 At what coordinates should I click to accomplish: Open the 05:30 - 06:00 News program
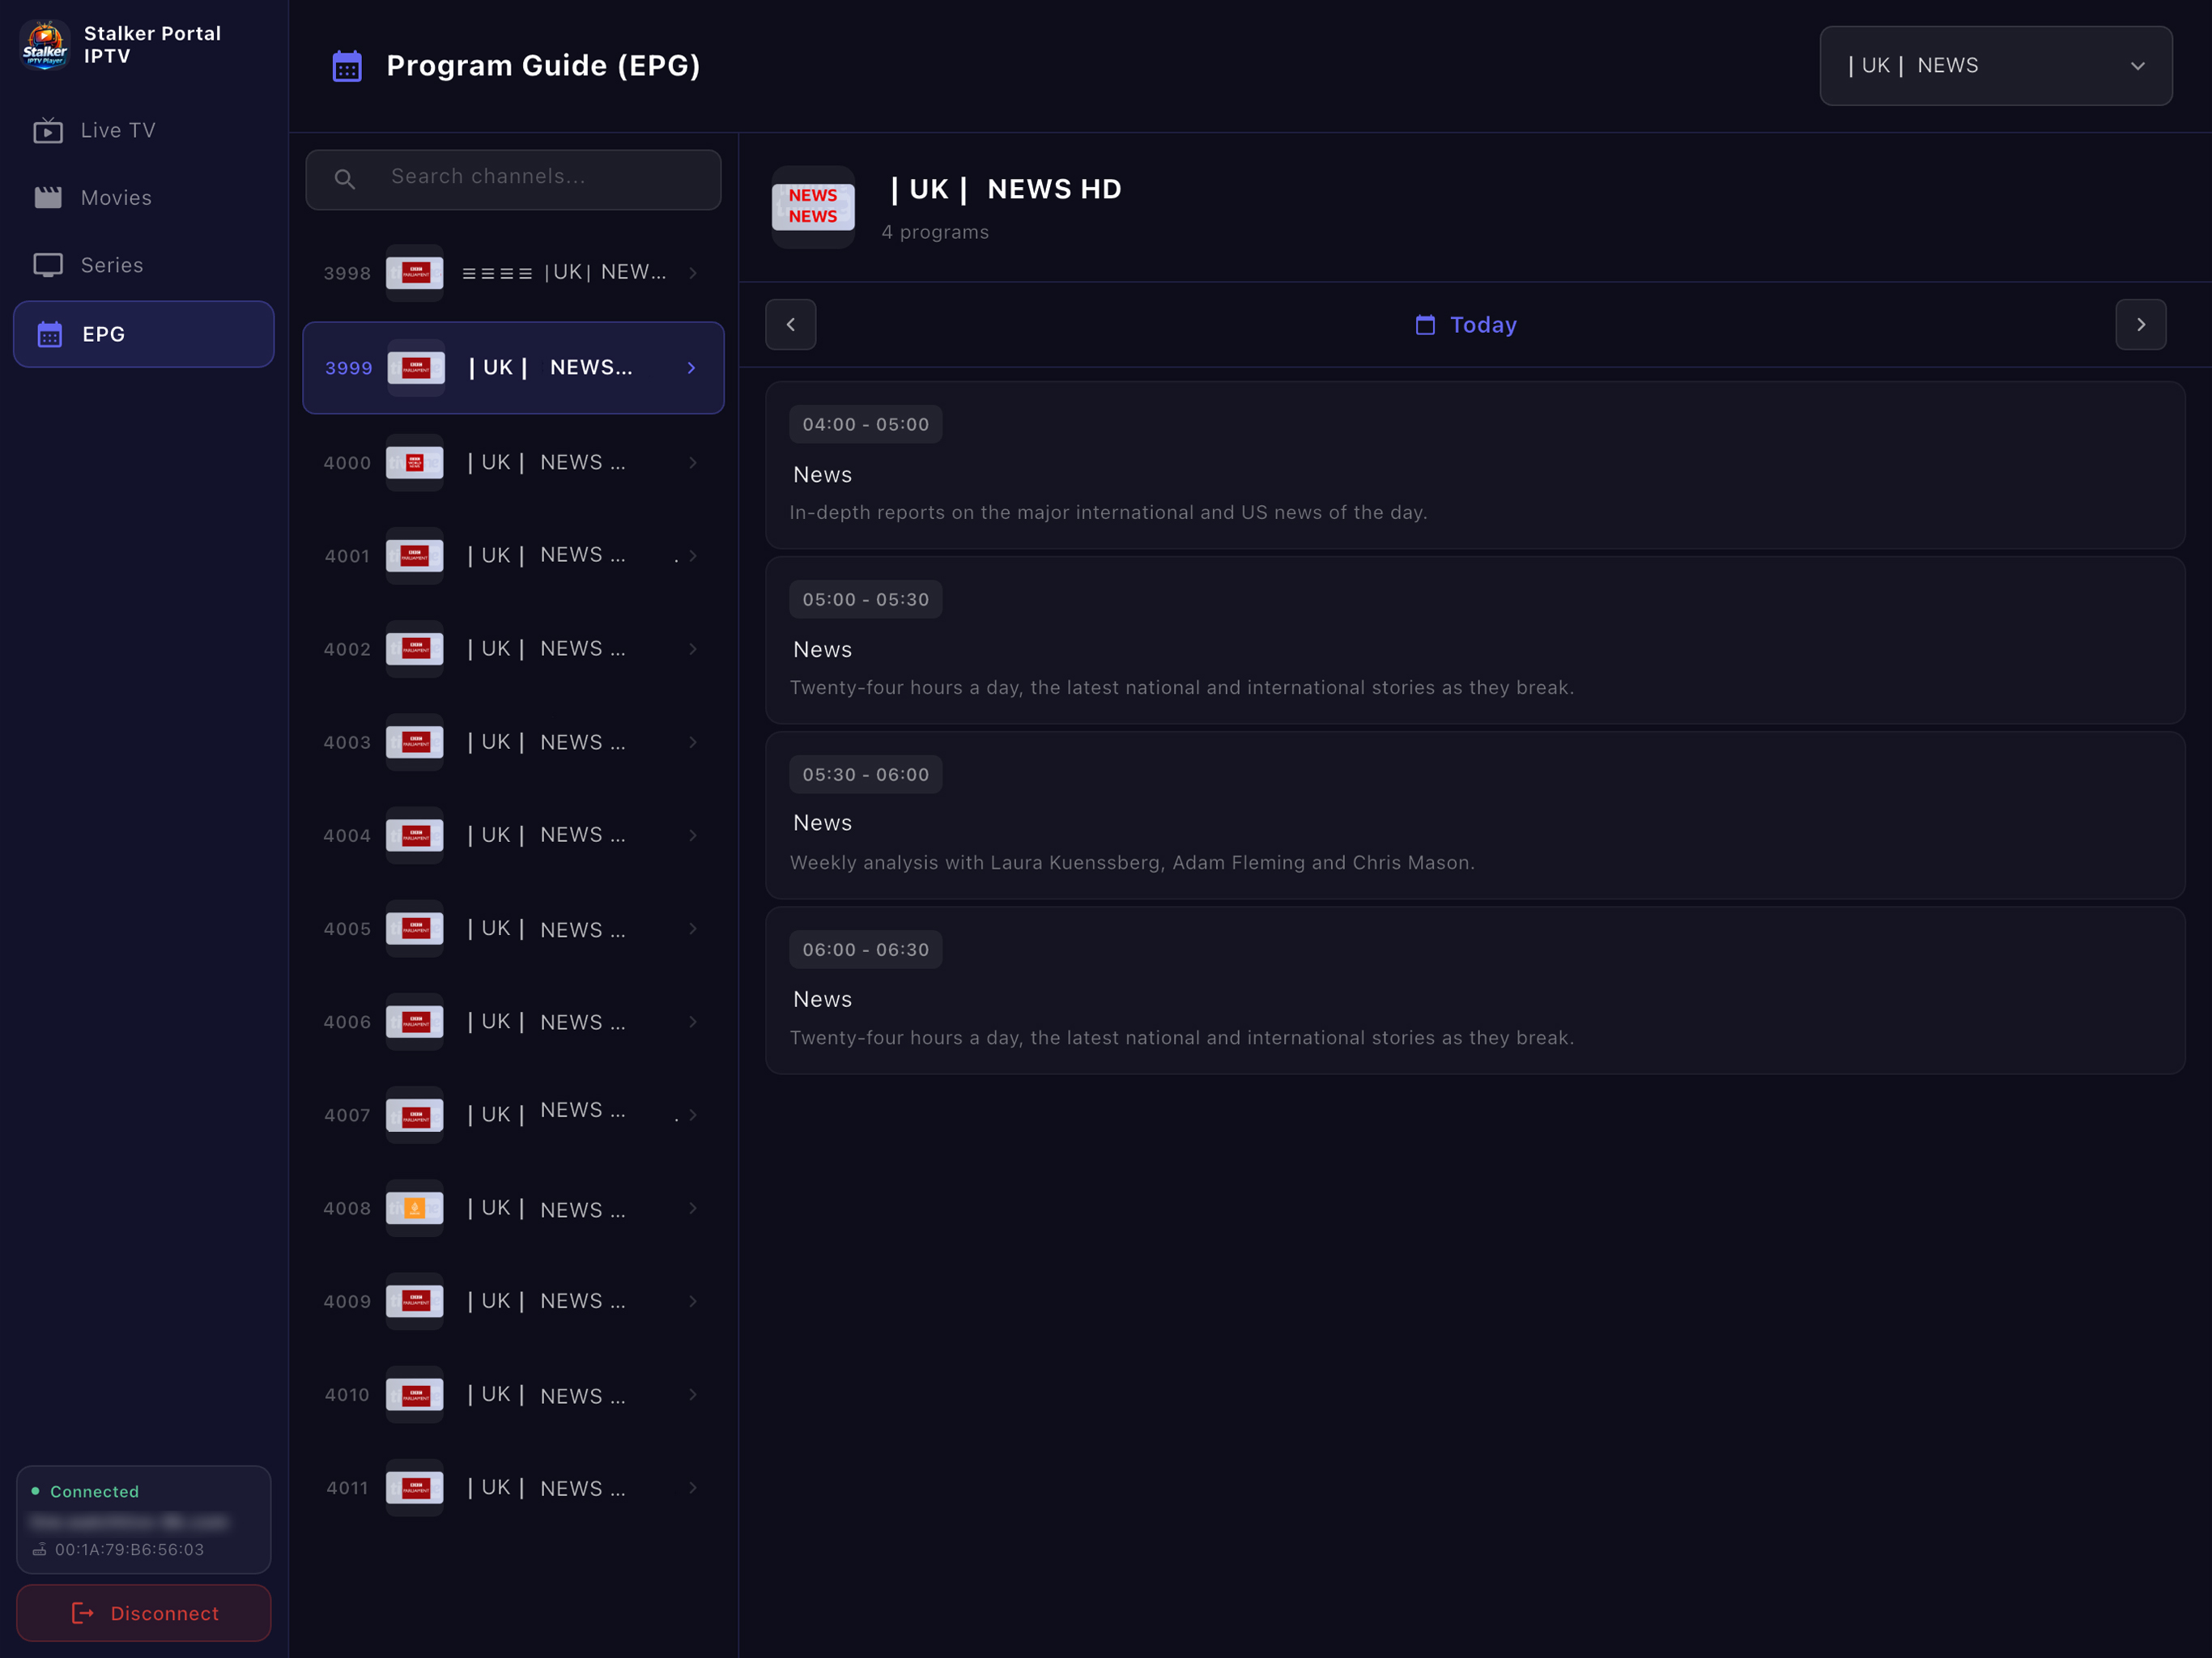[x=1475, y=815]
